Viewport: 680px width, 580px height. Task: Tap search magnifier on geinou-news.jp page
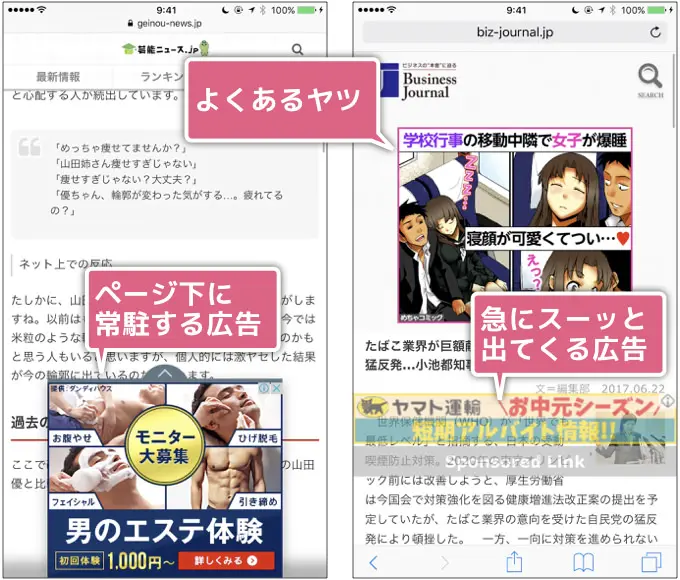pyautogui.click(x=298, y=49)
